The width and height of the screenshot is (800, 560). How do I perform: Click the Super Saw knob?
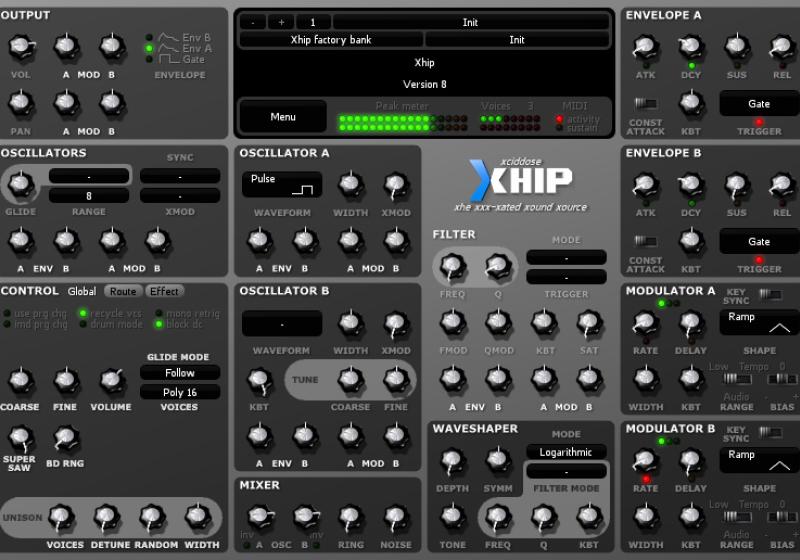(x=18, y=437)
